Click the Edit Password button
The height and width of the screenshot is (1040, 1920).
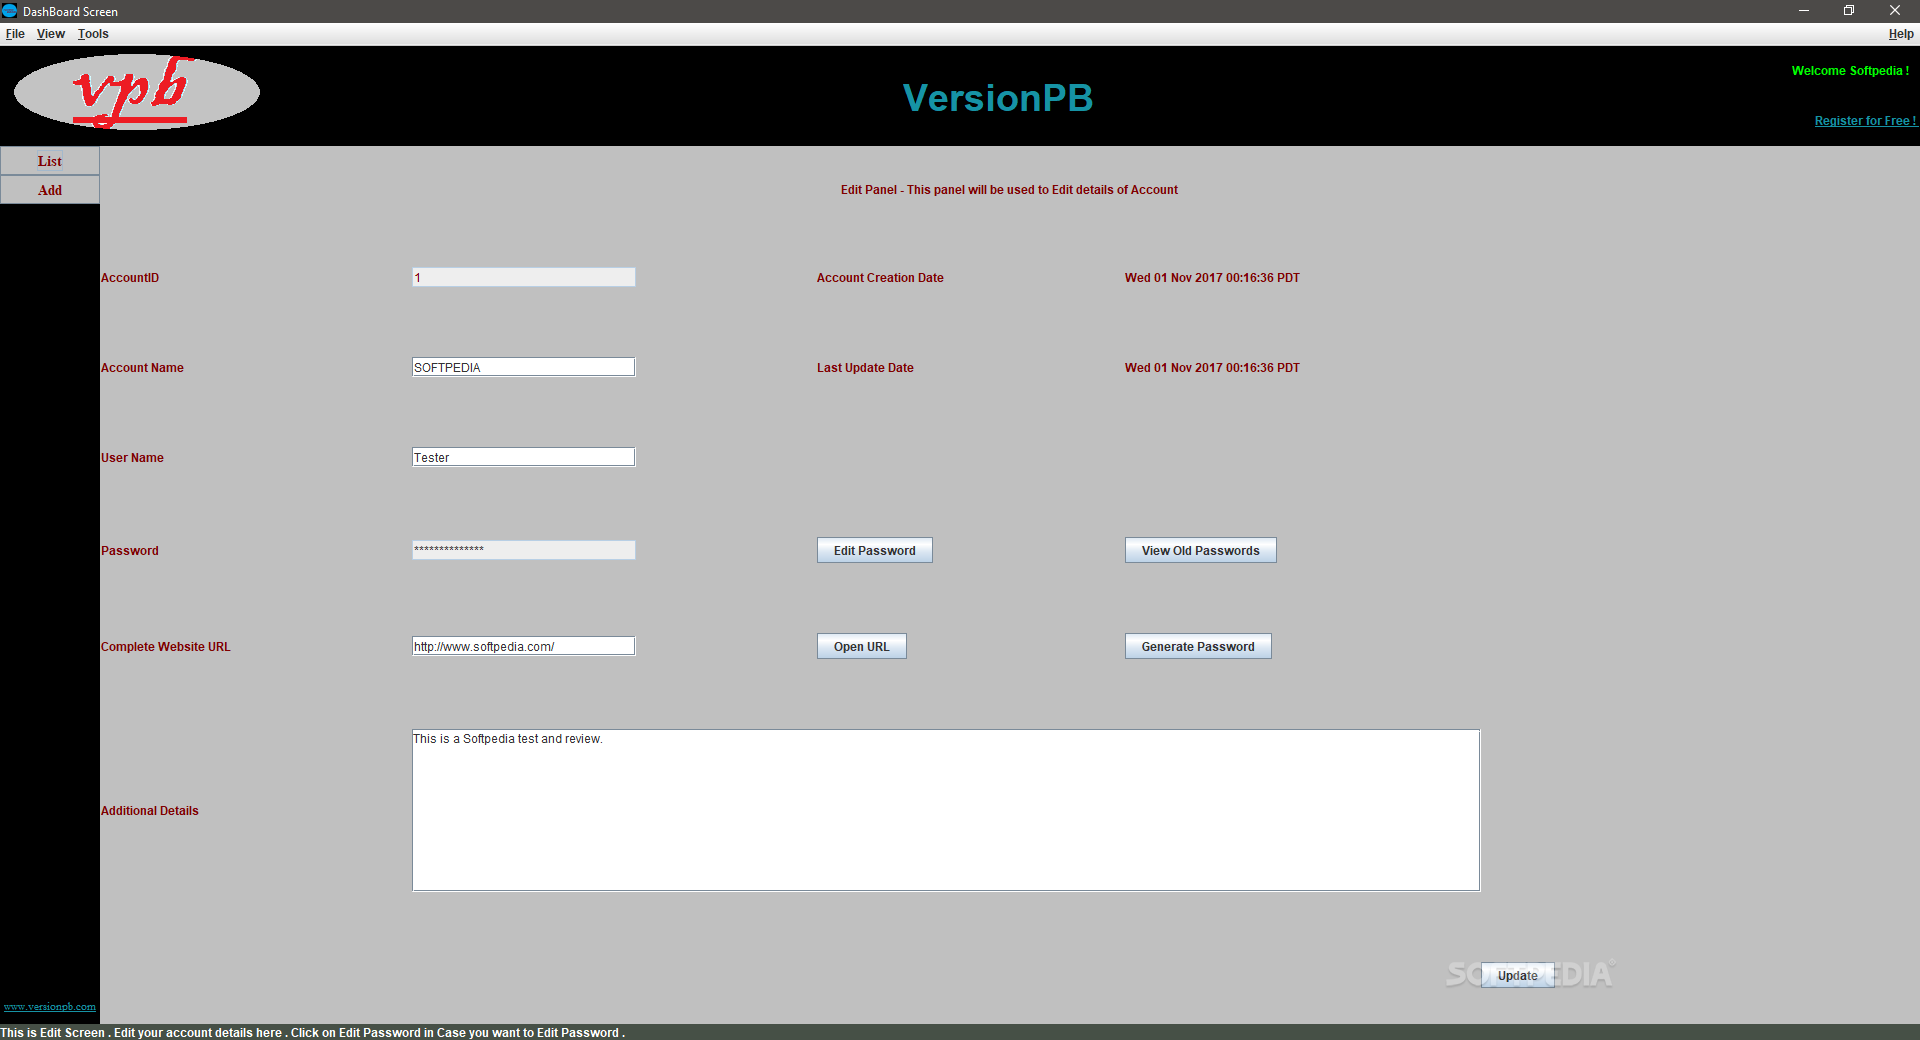(x=875, y=551)
